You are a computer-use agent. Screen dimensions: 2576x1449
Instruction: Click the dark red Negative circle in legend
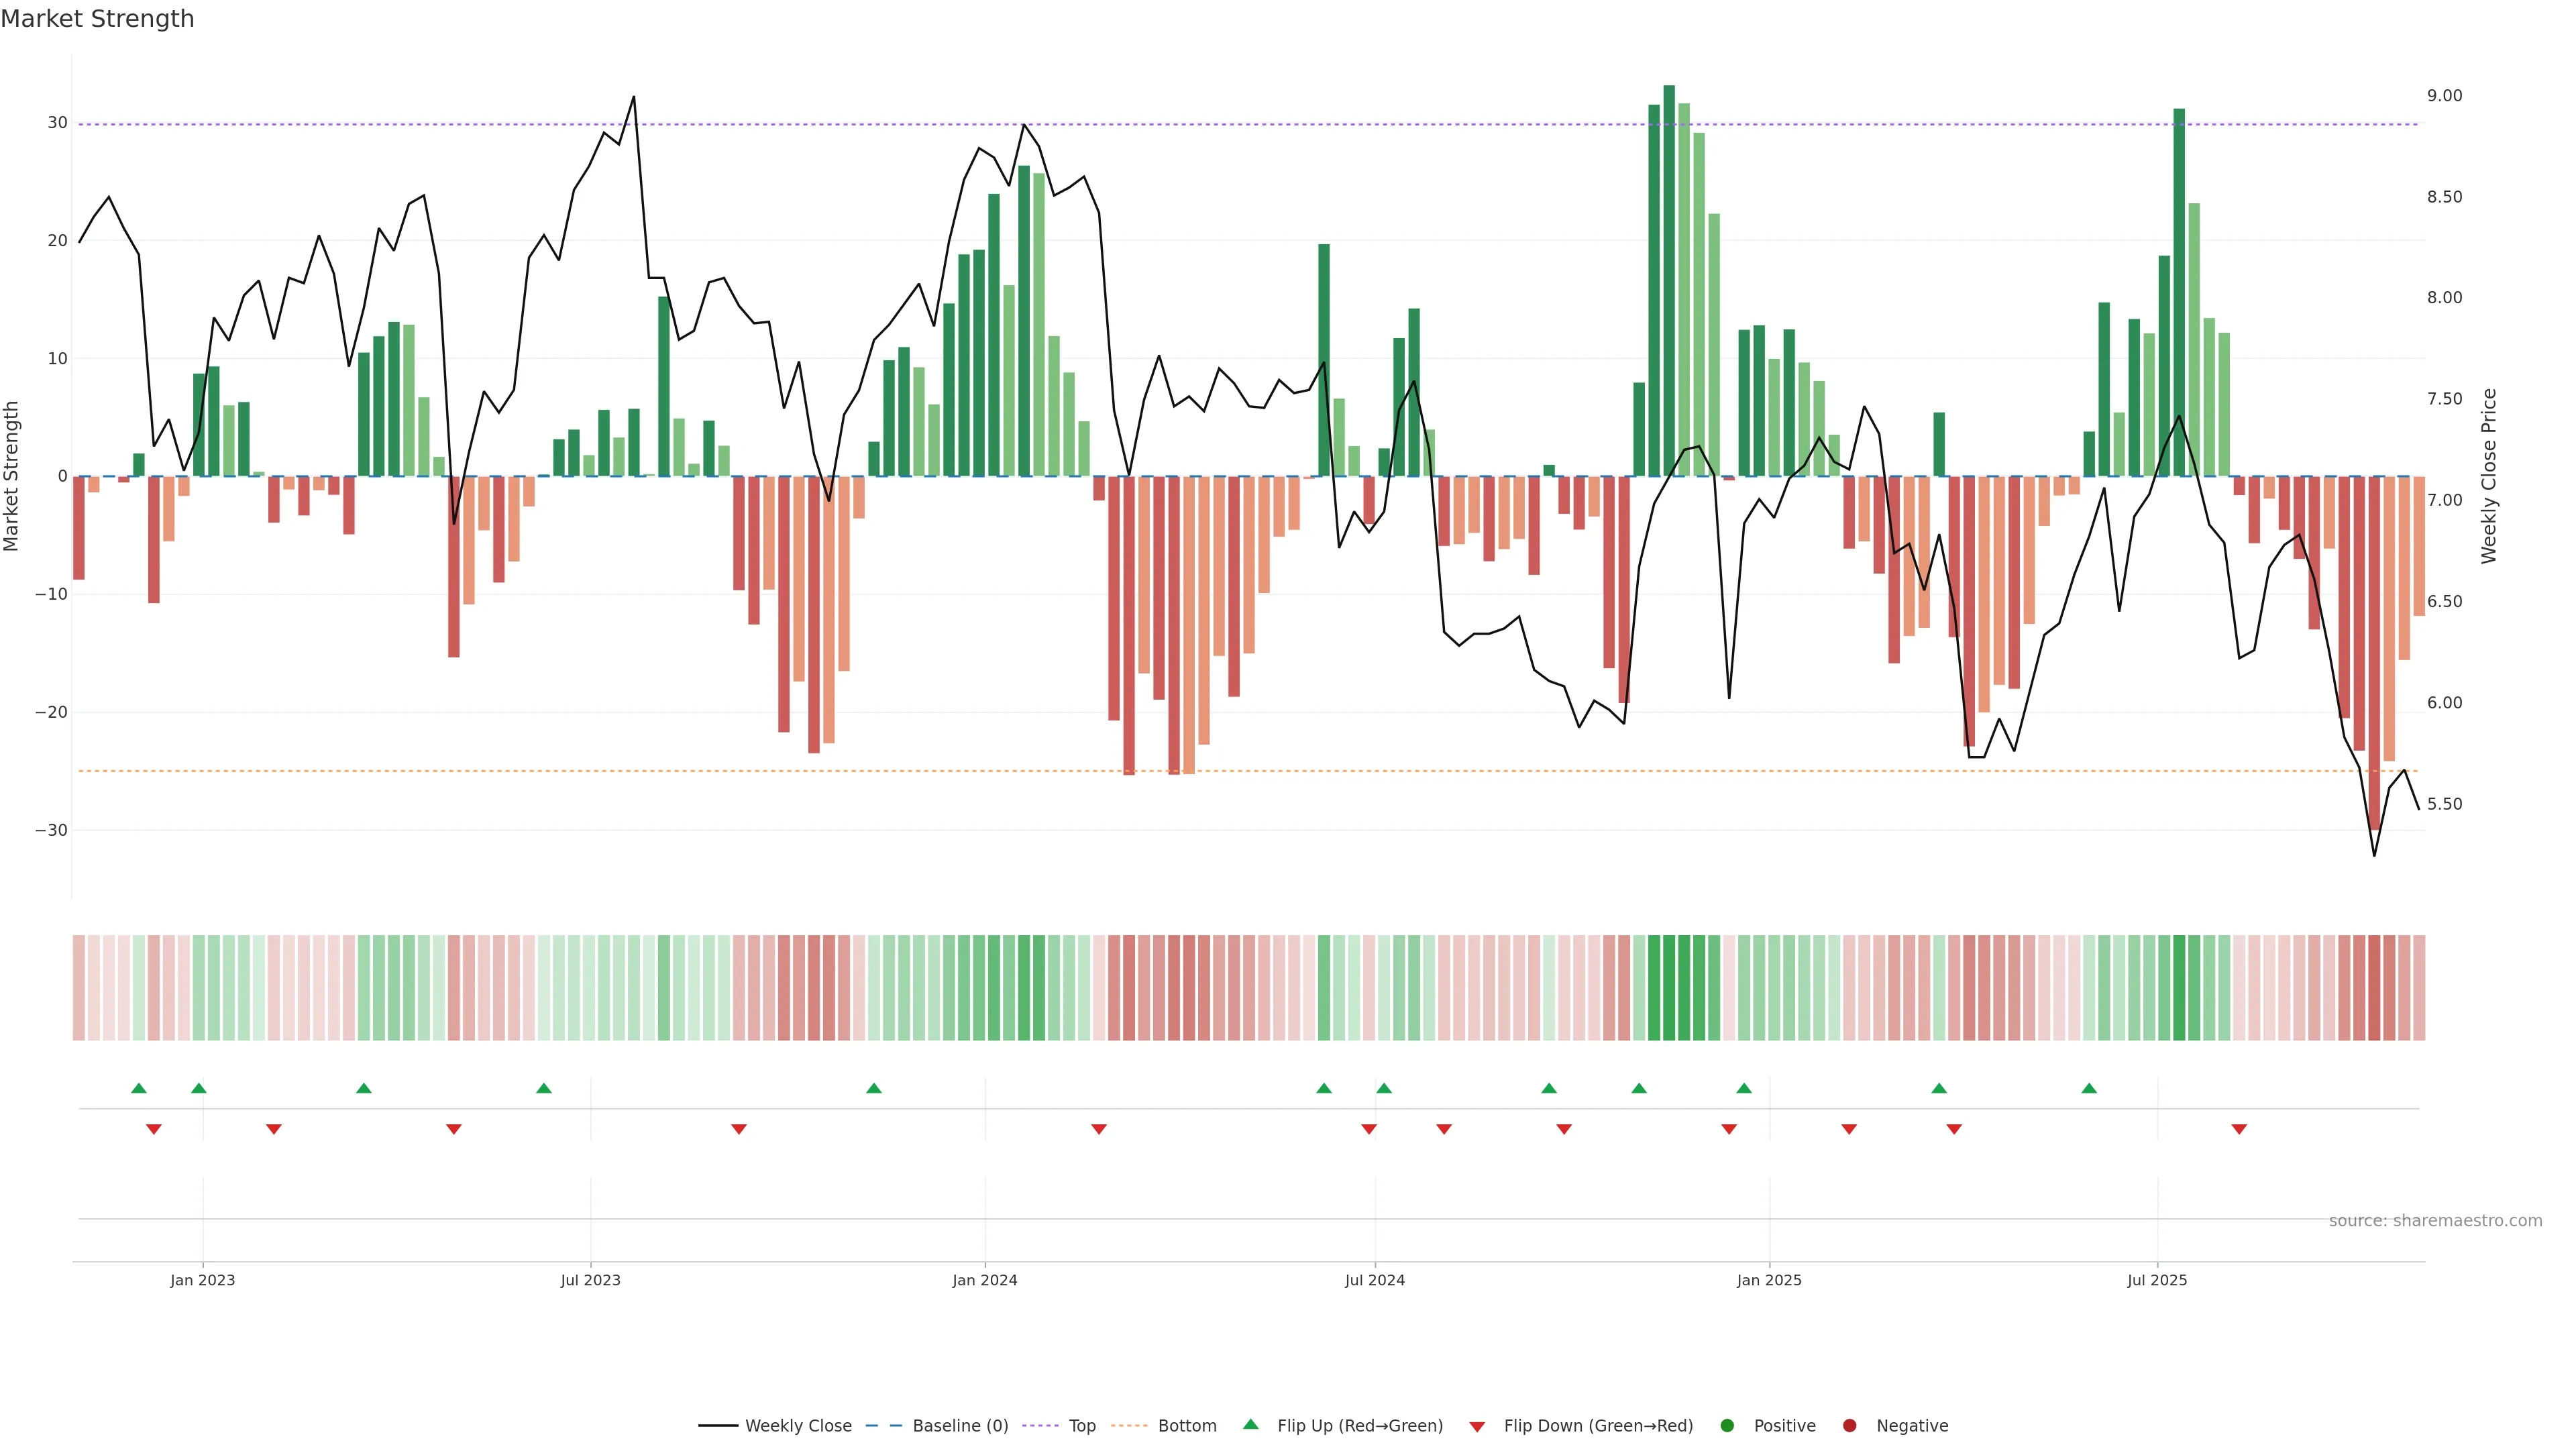pos(1849,1426)
